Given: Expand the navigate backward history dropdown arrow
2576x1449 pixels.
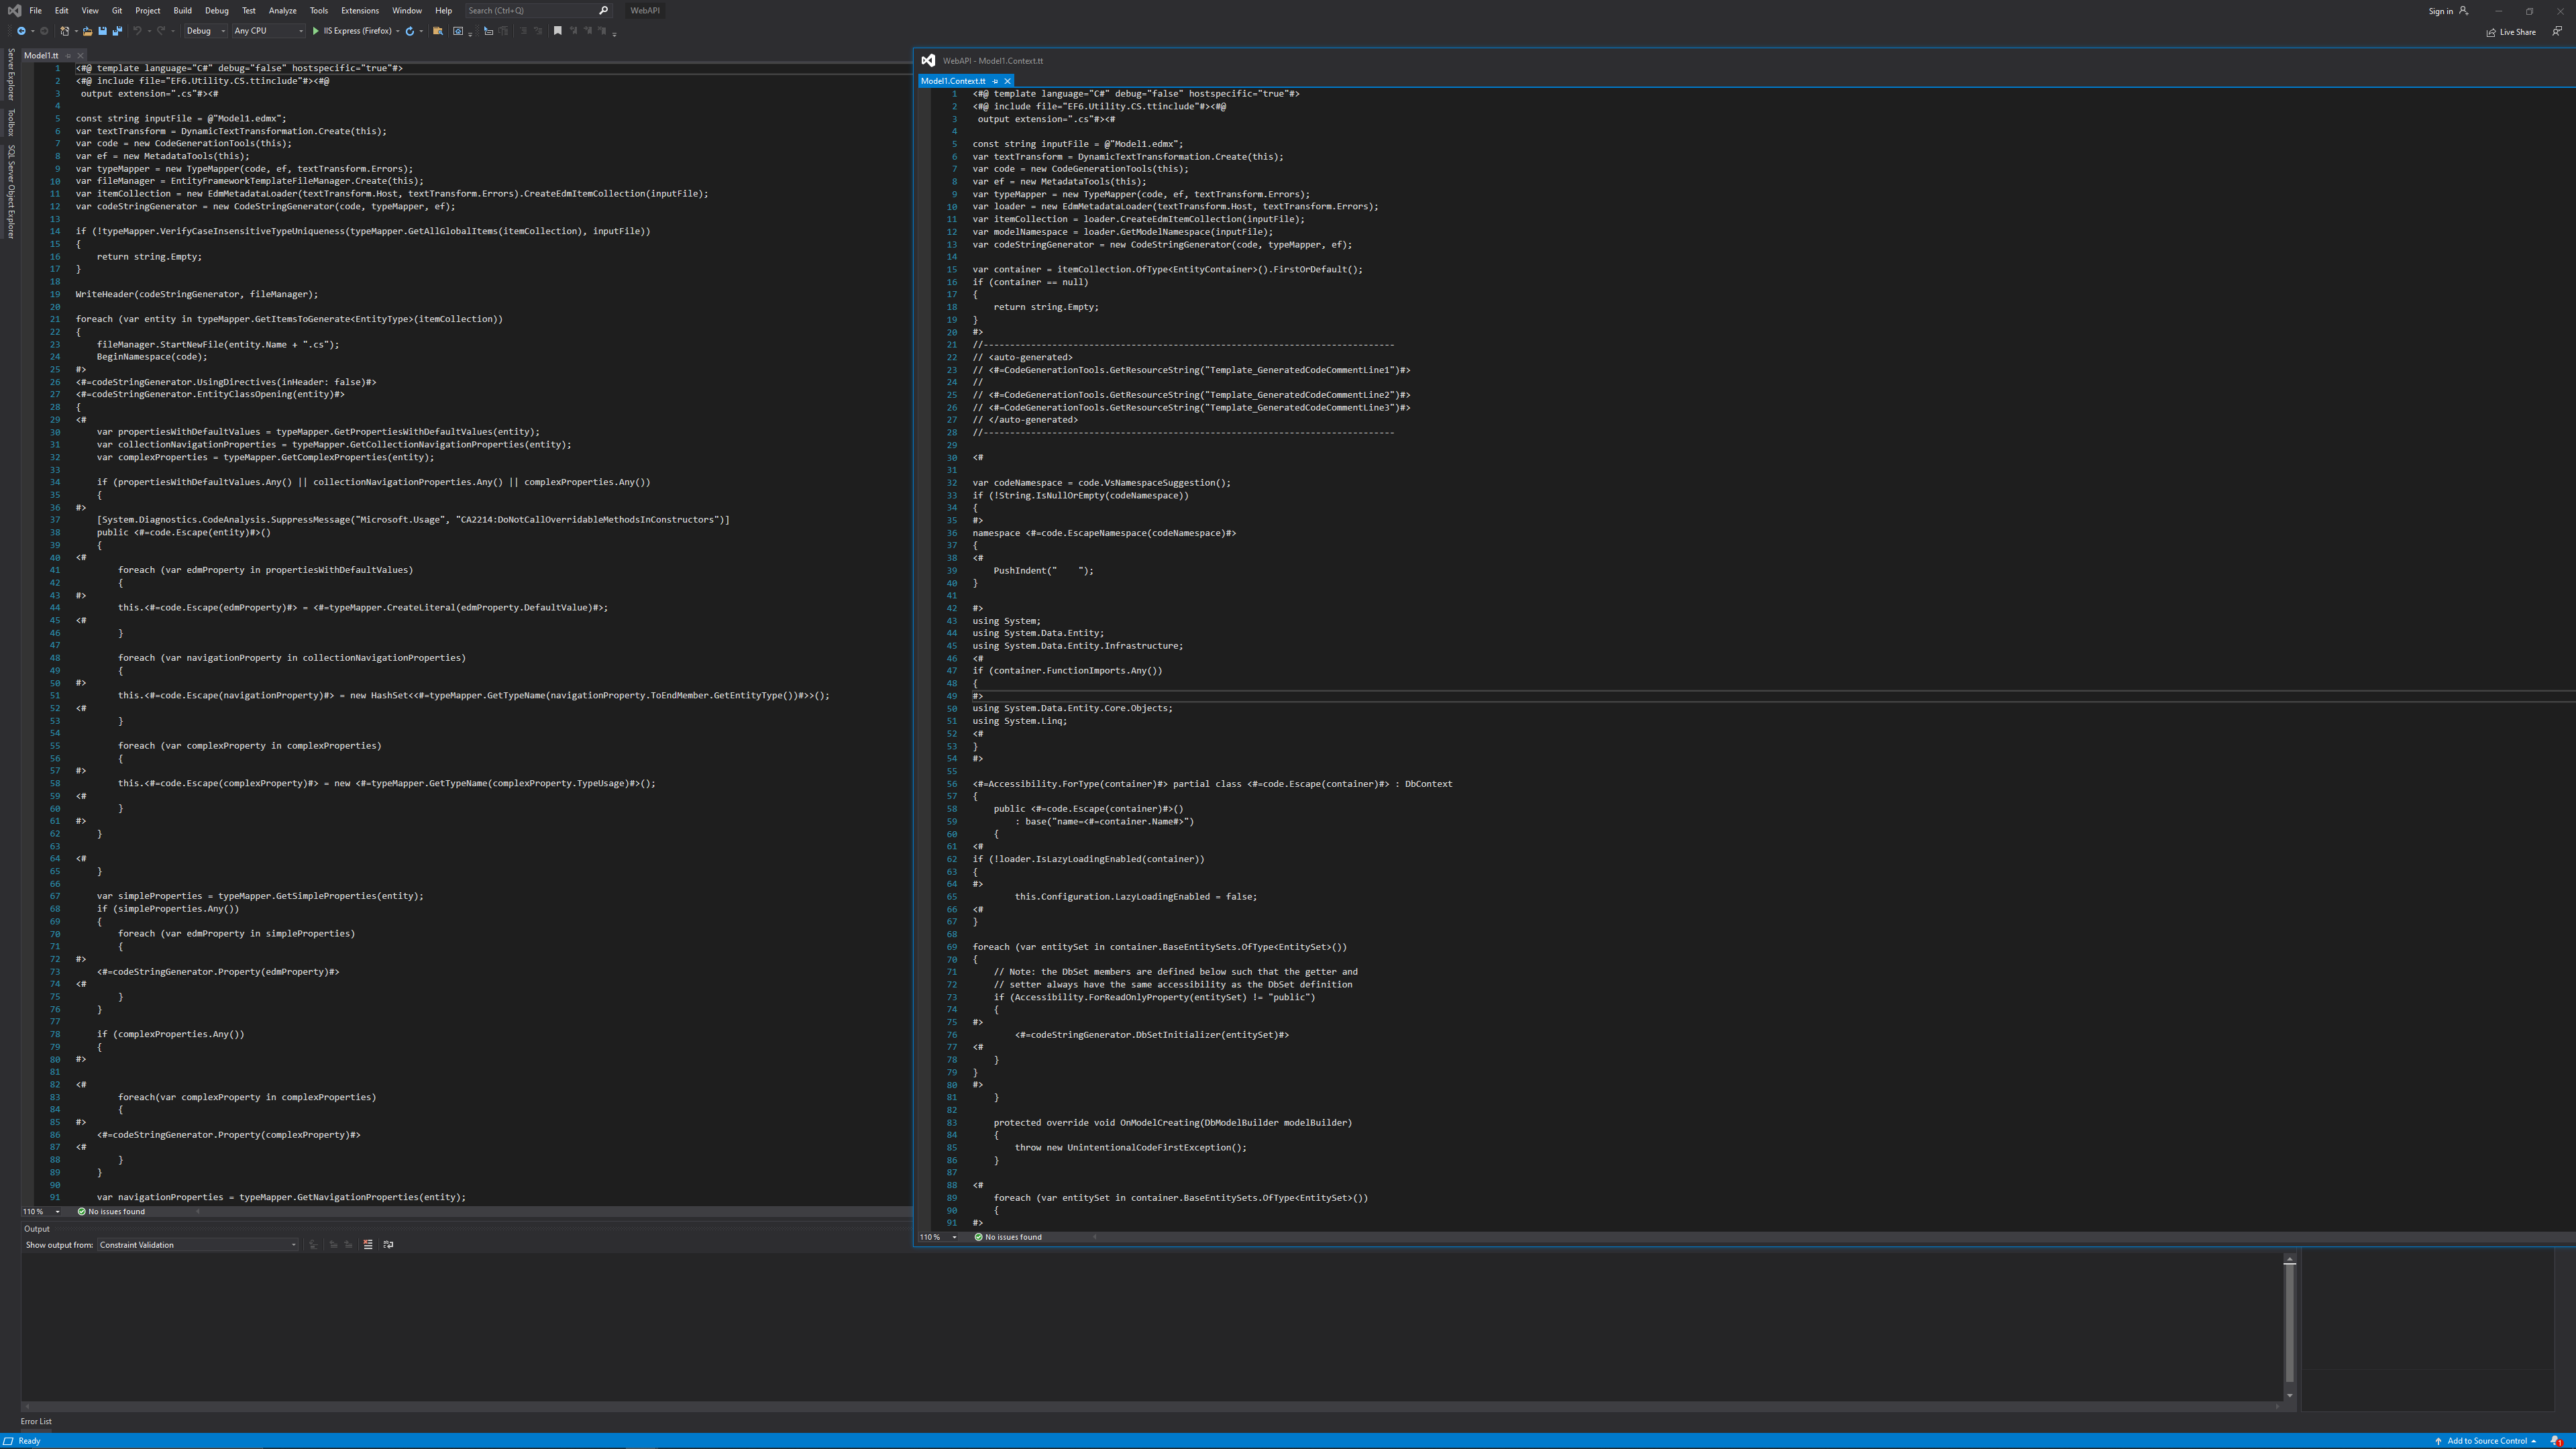Looking at the screenshot, I should pyautogui.click(x=33, y=31).
